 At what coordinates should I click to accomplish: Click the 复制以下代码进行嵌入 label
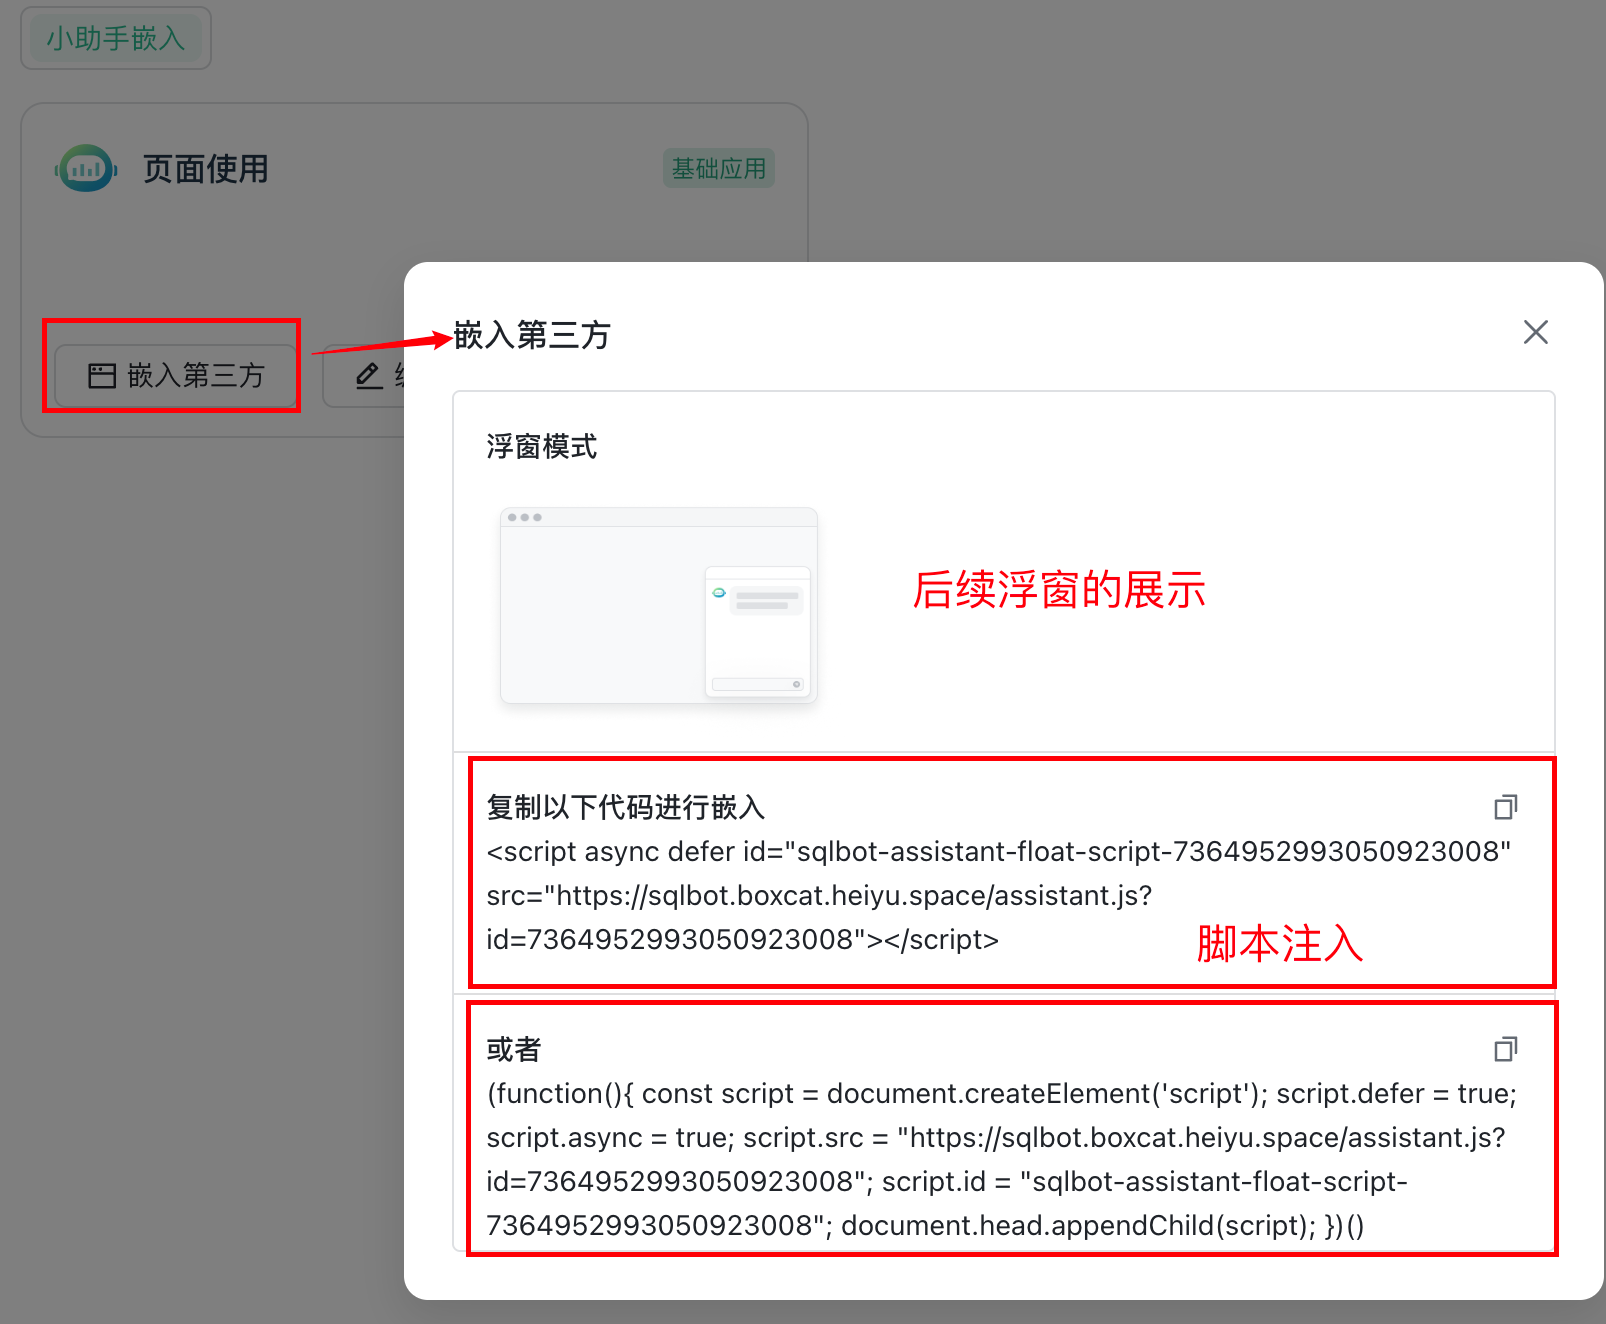click(x=626, y=807)
